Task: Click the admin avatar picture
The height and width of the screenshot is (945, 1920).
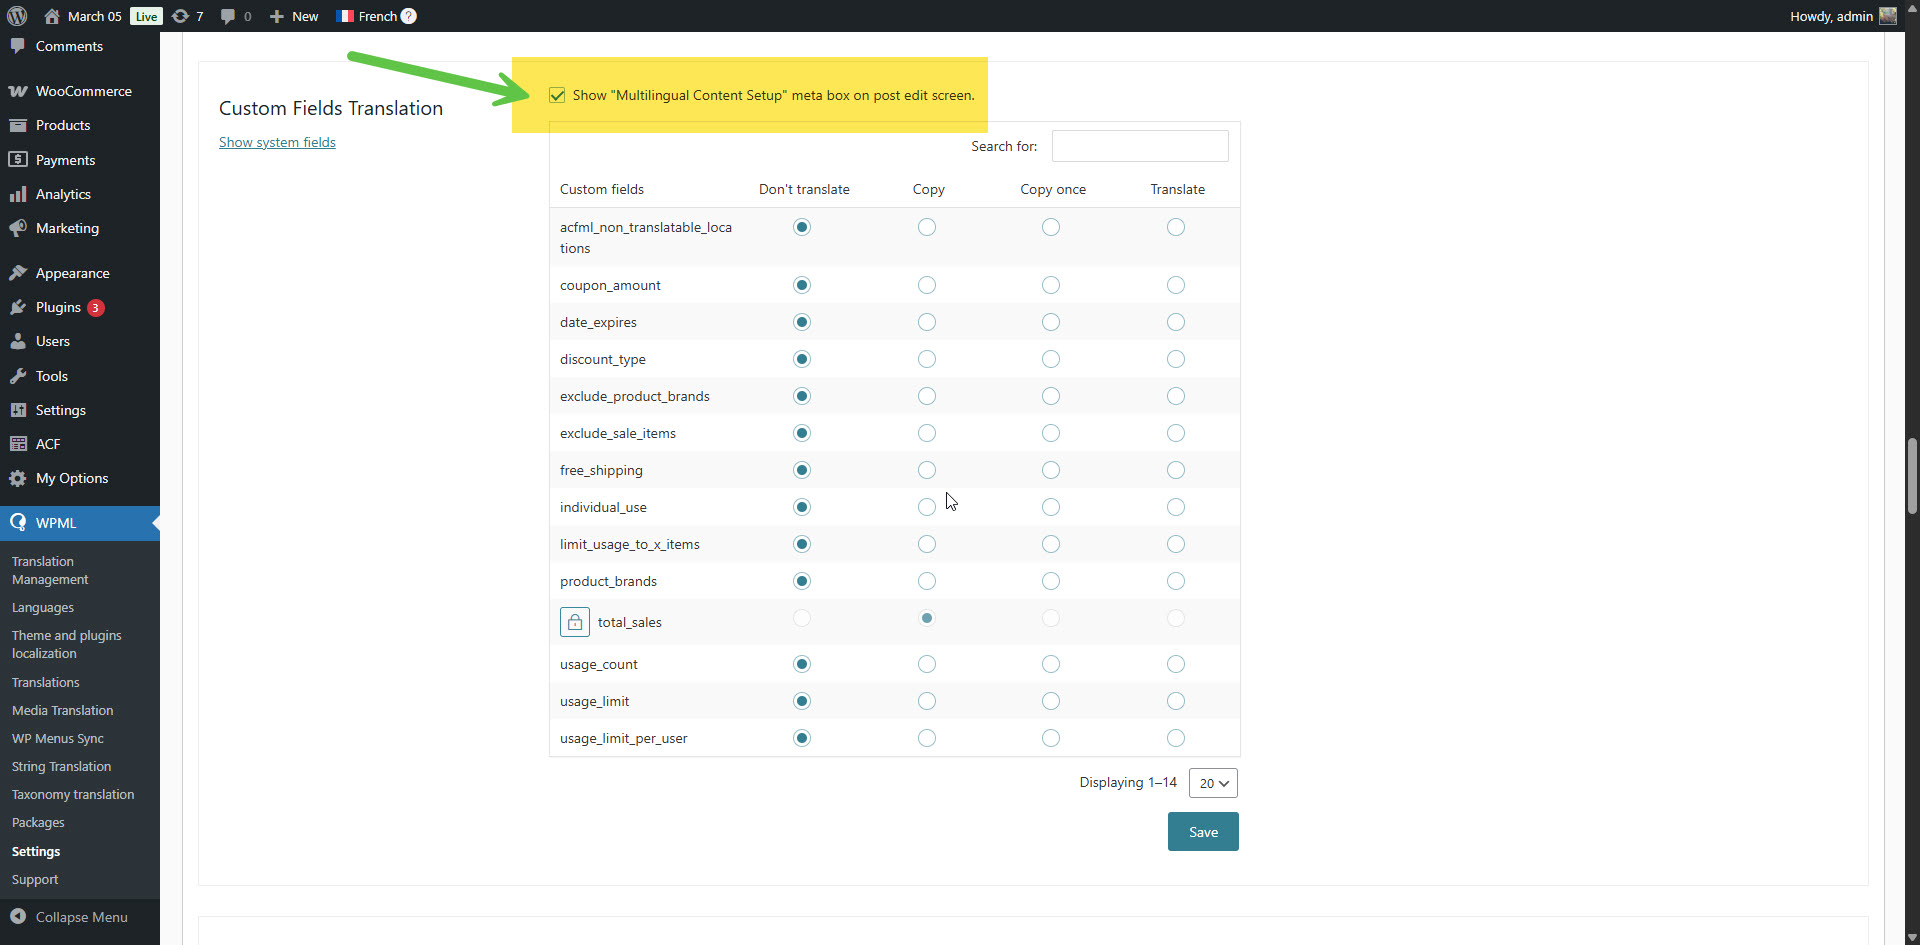Action: pos(1888,16)
